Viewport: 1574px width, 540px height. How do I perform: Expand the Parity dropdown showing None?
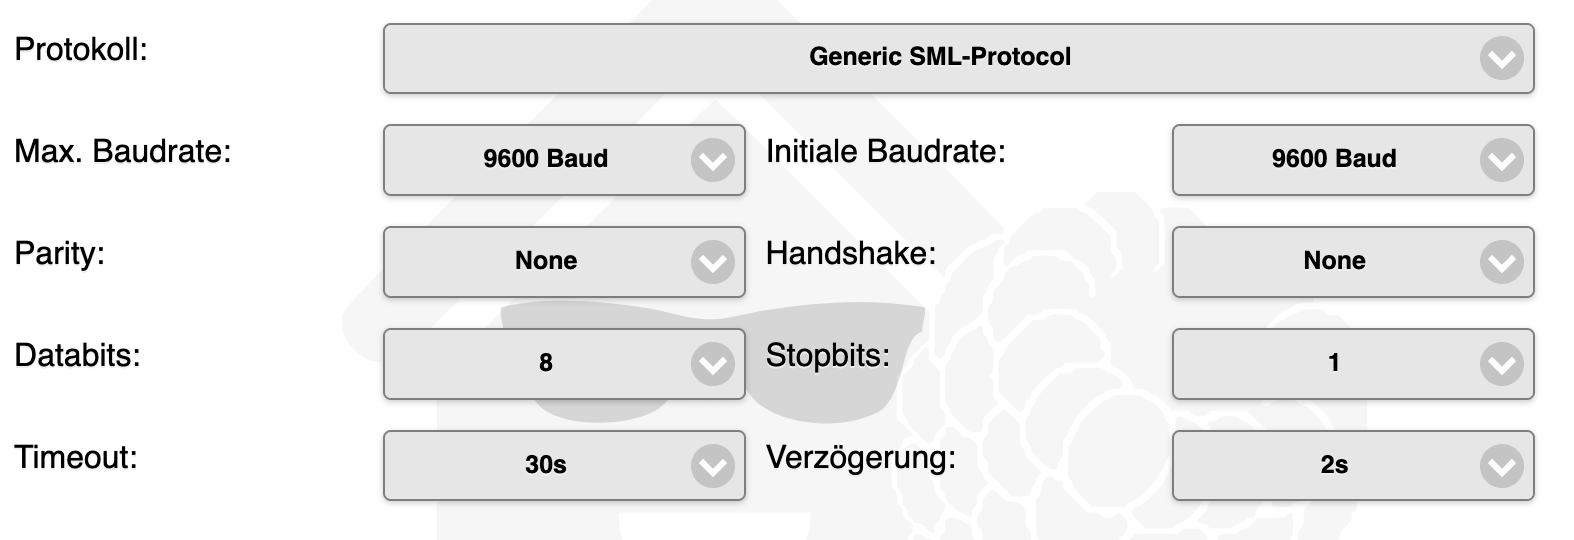(x=545, y=262)
